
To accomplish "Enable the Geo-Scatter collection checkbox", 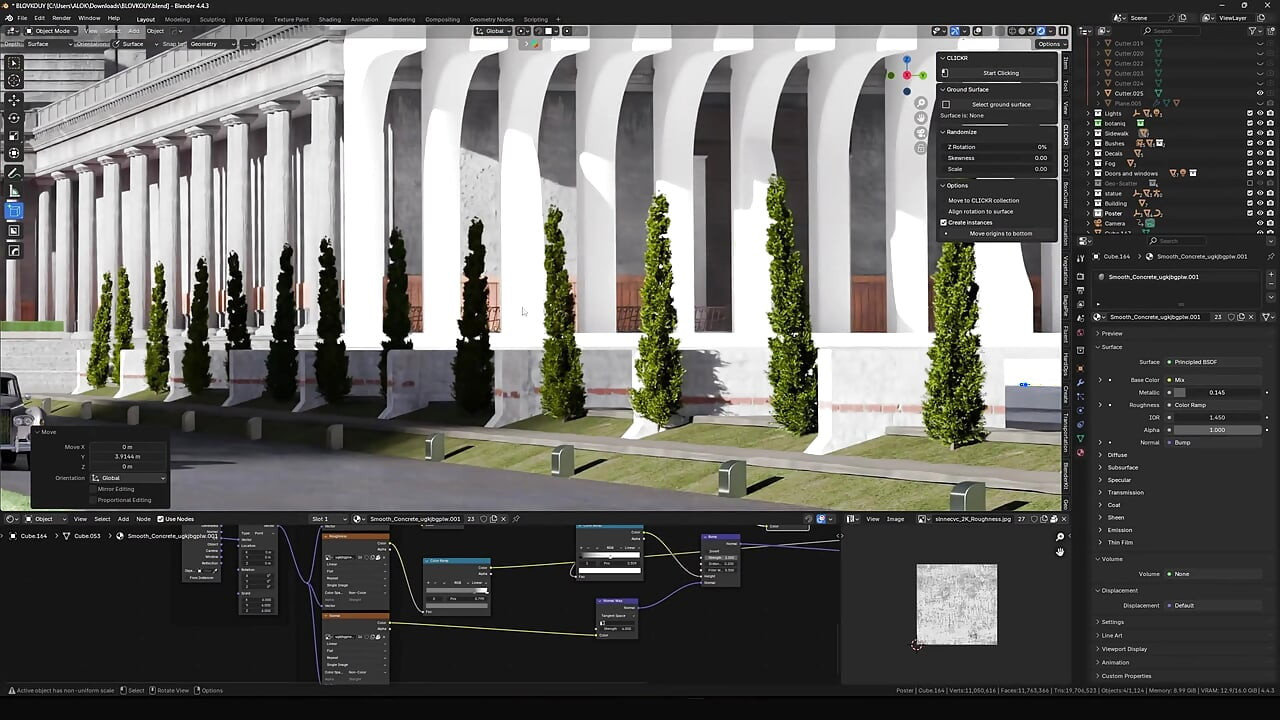I will (1249, 183).
